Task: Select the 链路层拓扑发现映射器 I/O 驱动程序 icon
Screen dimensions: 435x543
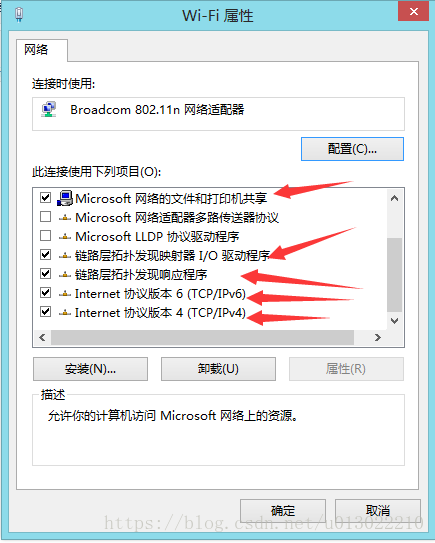Action: pos(65,256)
